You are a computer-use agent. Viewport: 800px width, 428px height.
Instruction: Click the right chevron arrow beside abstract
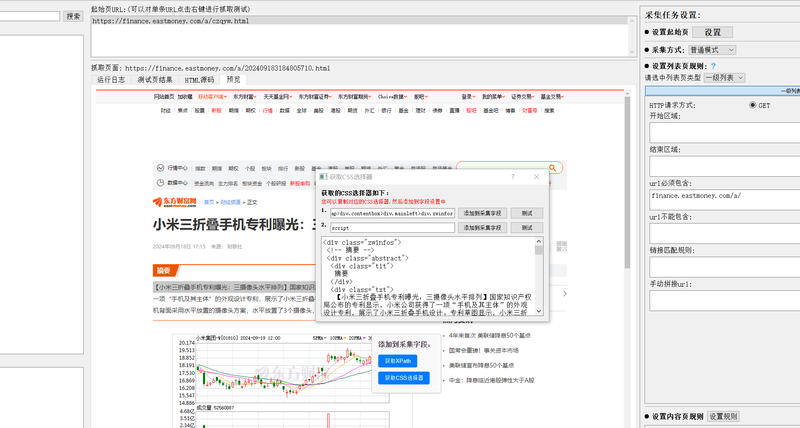click(x=565, y=293)
